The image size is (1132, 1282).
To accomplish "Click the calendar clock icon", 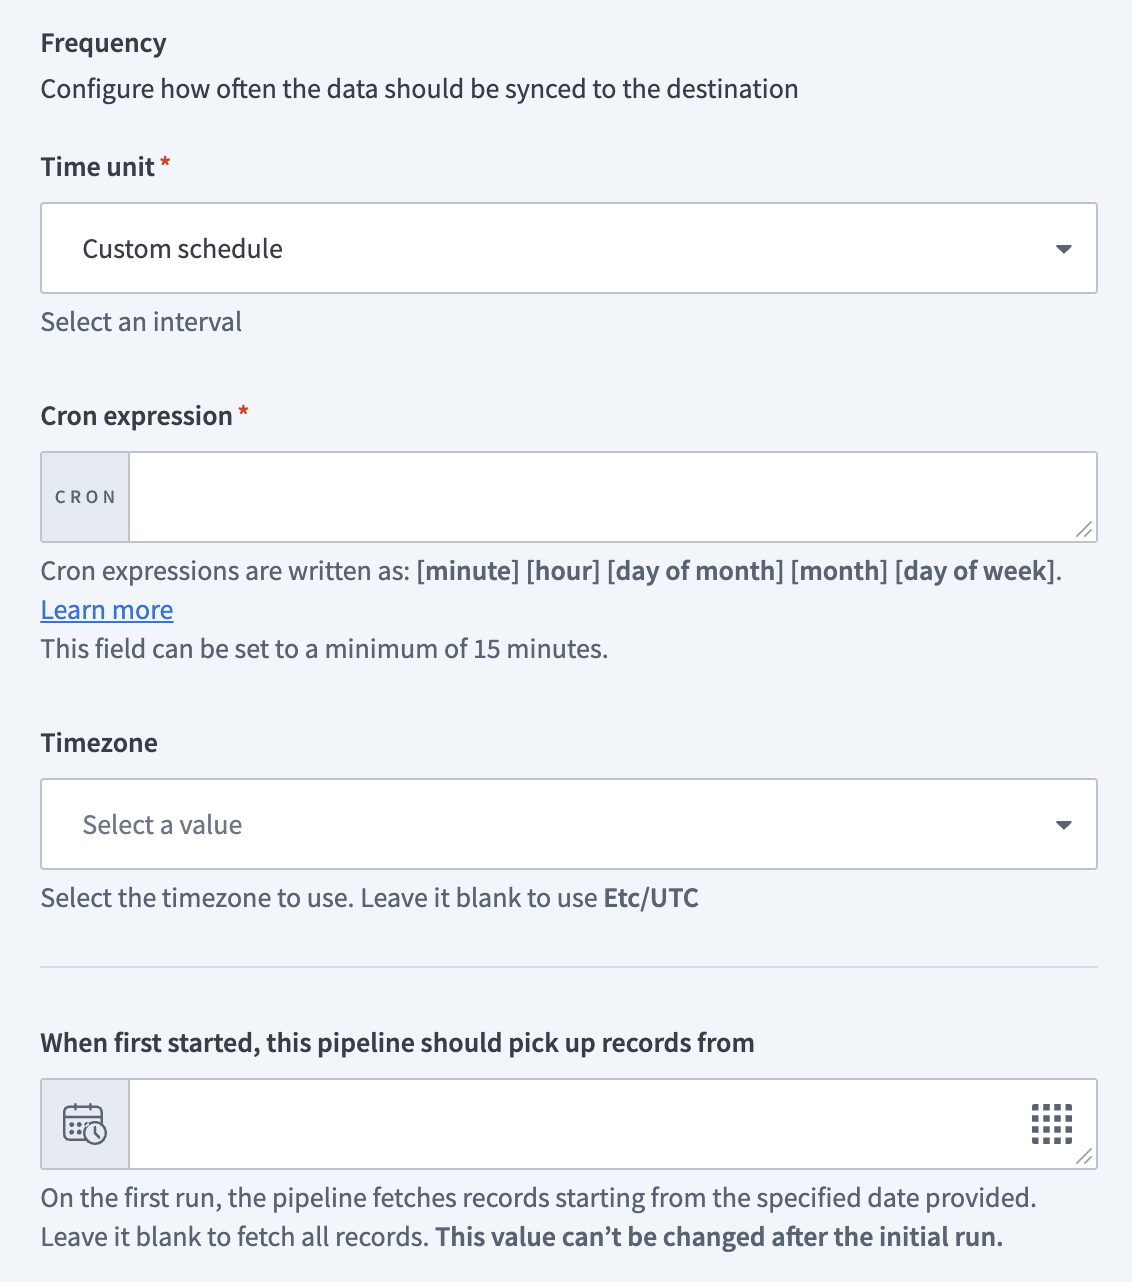I will 85,1124.
